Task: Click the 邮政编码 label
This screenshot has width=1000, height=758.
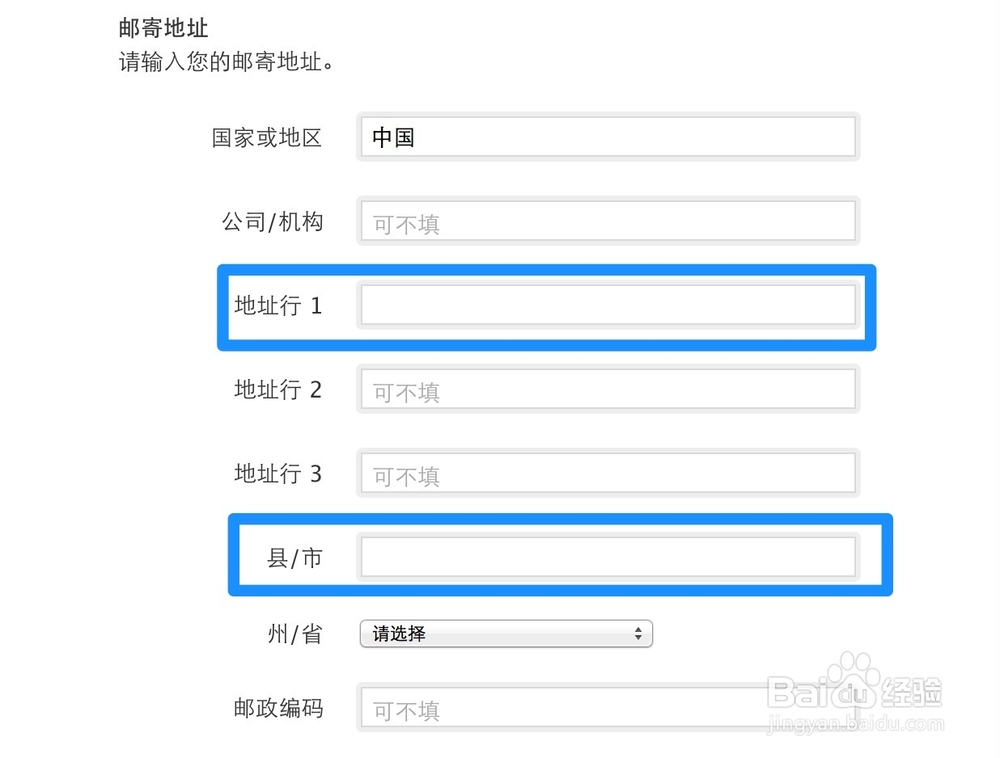Action: [x=278, y=709]
